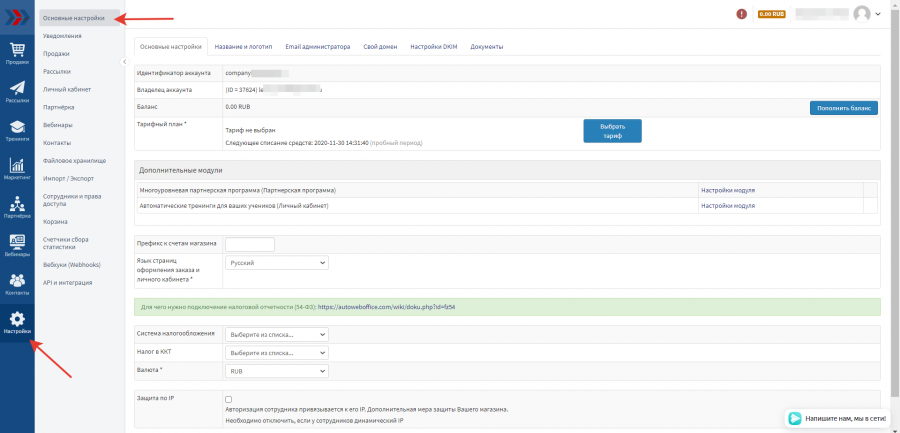
Task: Click the red alert notification icon
Action: (741, 14)
